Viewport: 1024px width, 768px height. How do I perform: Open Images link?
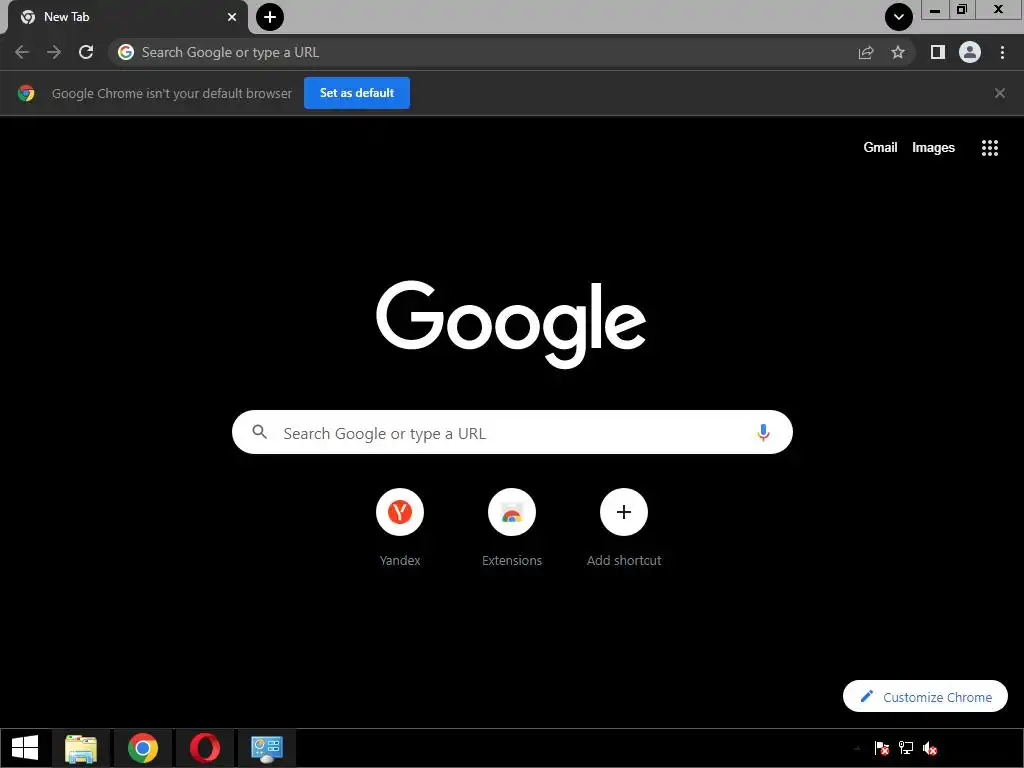click(933, 148)
